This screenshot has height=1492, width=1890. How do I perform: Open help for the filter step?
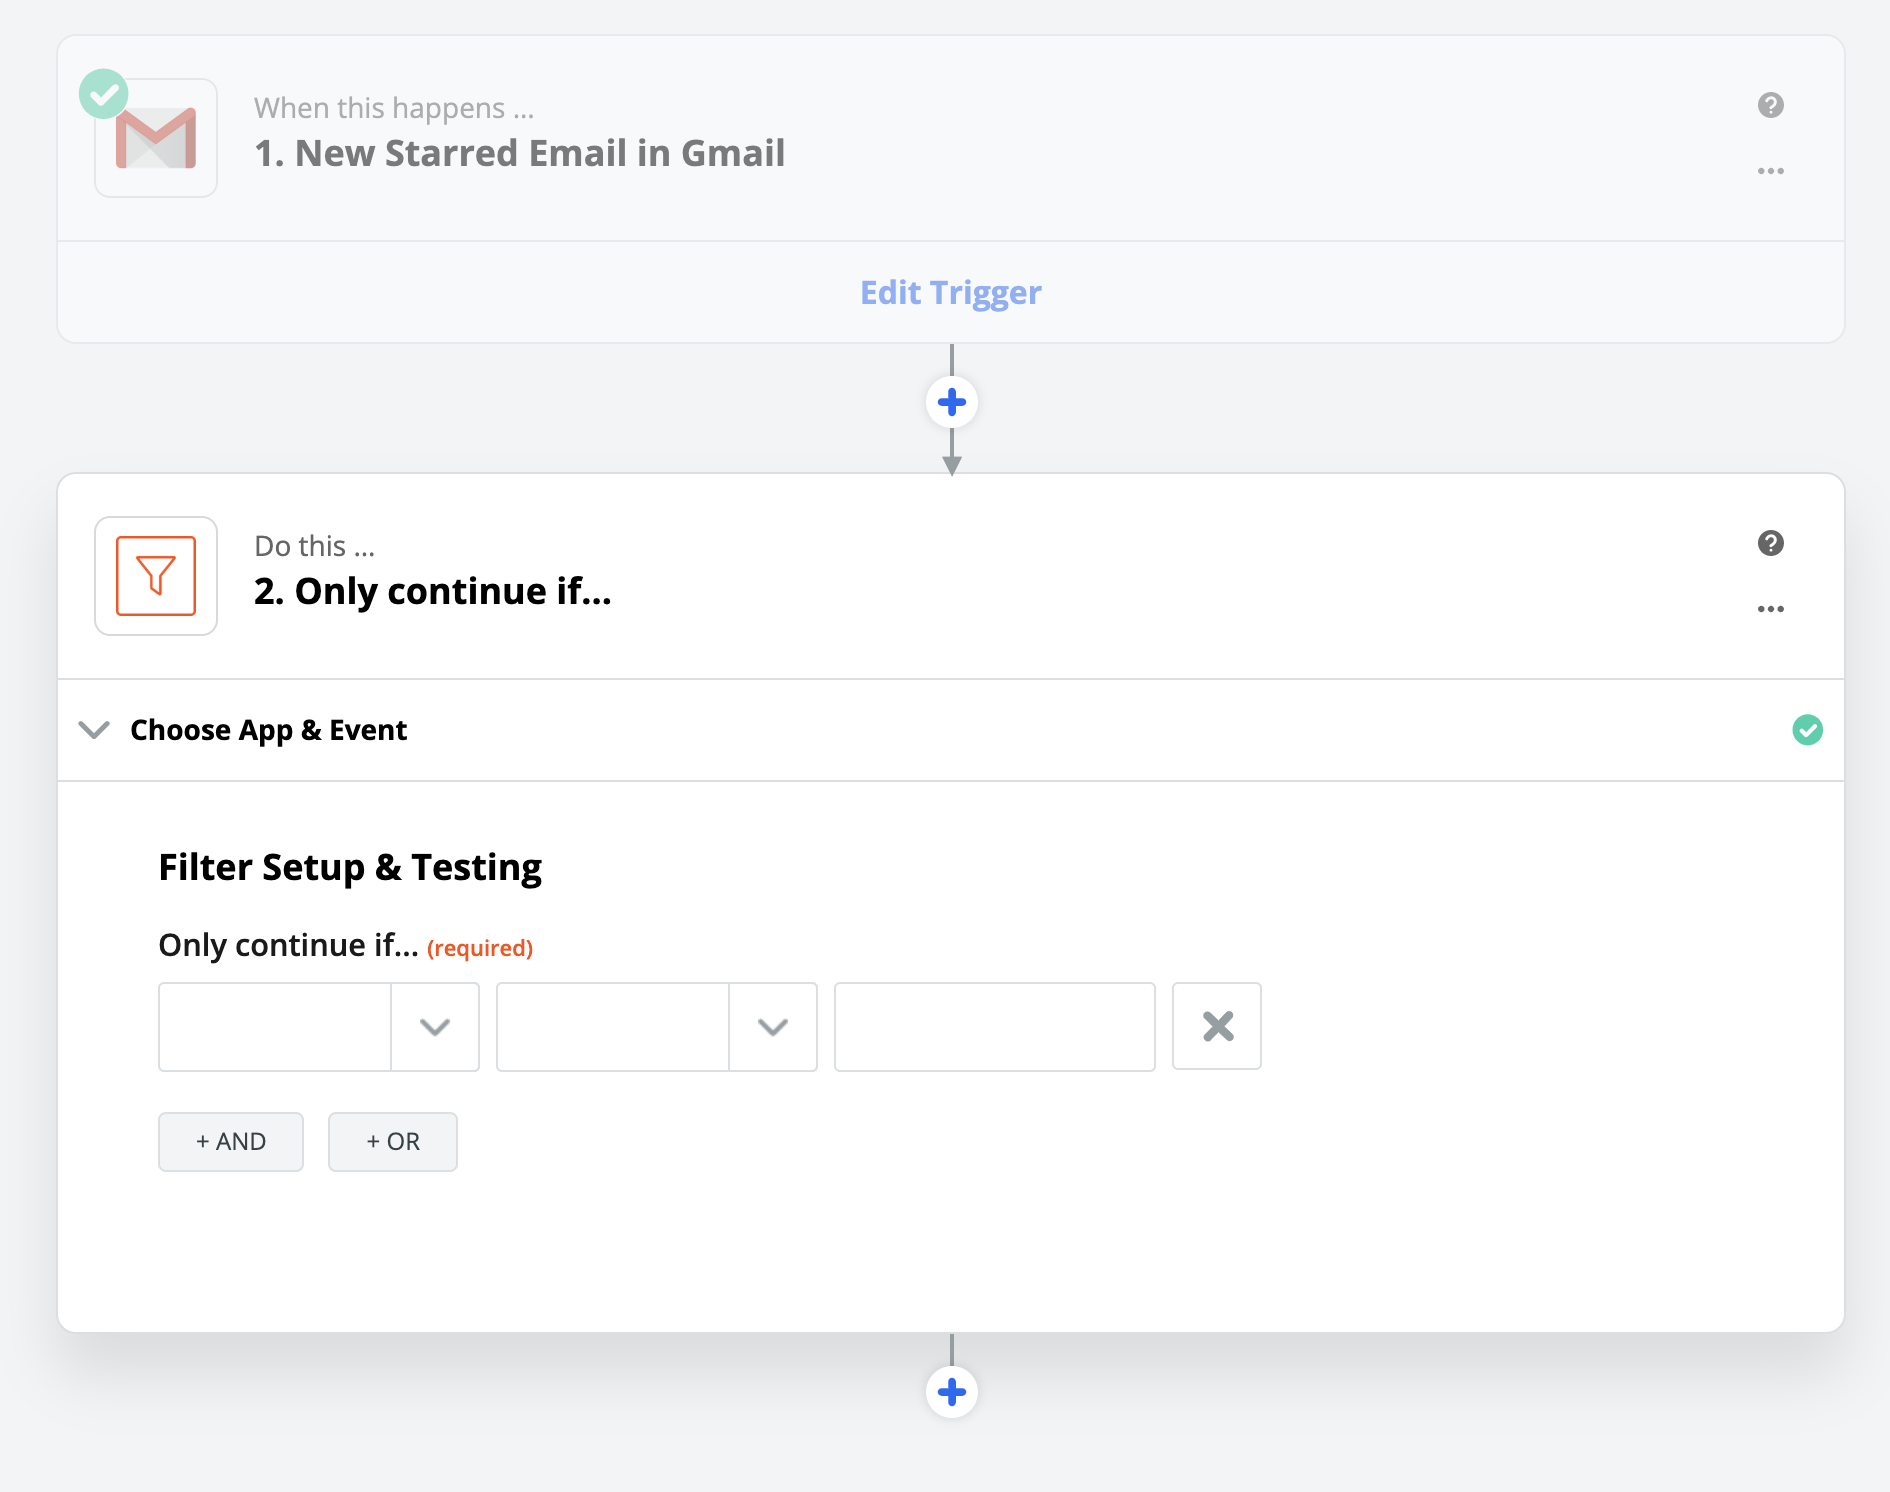click(1770, 543)
